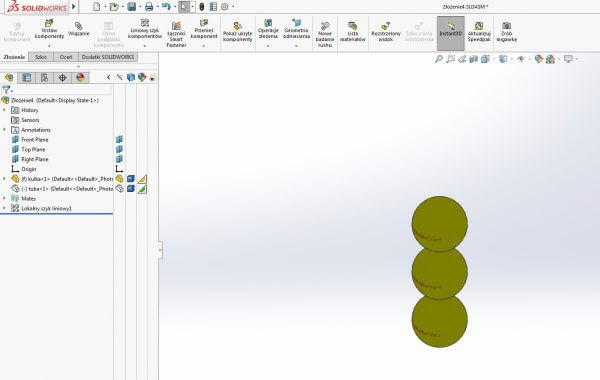Toggle the Instant3D button
This screenshot has height=380, width=600.
coord(450,33)
